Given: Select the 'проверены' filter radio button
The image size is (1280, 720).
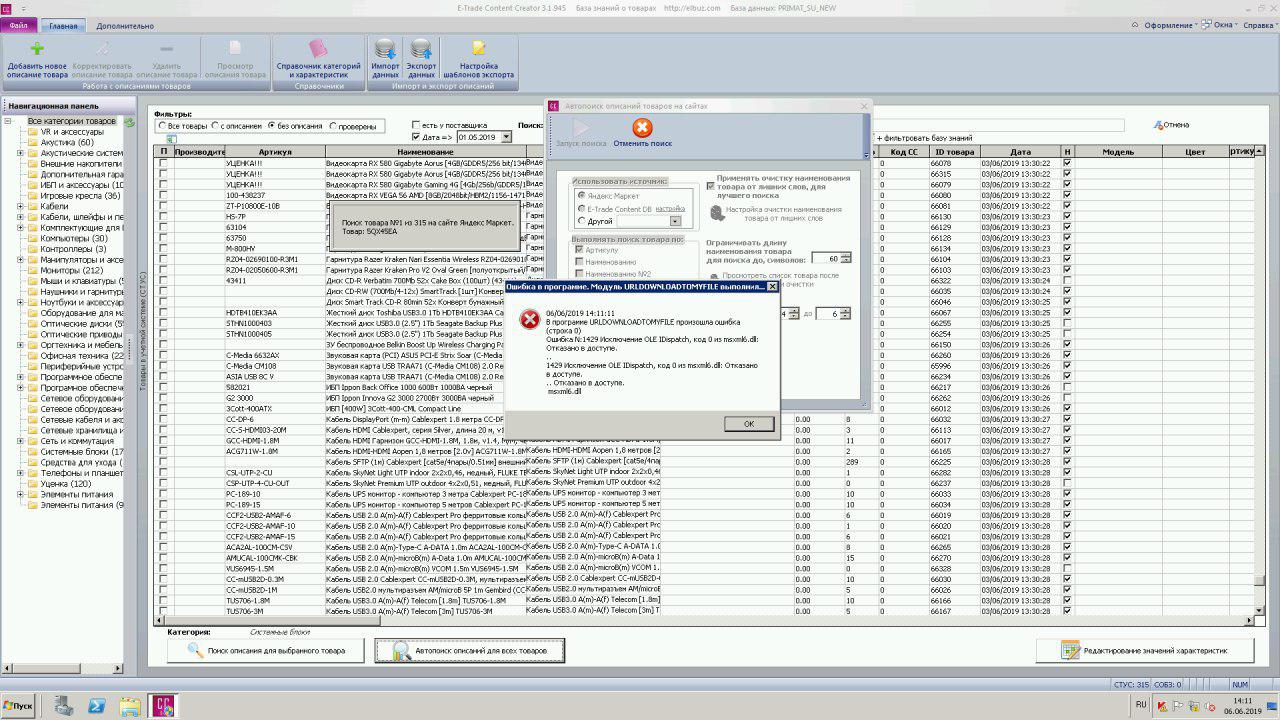Looking at the screenshot, I should 333,126.
